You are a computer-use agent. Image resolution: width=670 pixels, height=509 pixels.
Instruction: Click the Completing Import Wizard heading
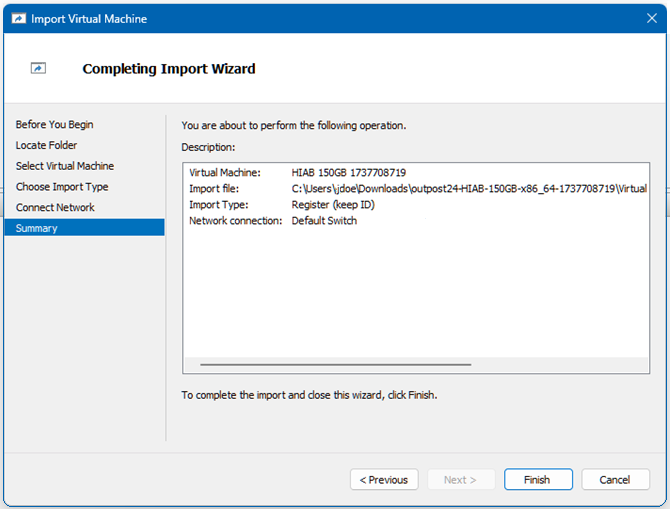pyautogui.click(x=169, y=69)
